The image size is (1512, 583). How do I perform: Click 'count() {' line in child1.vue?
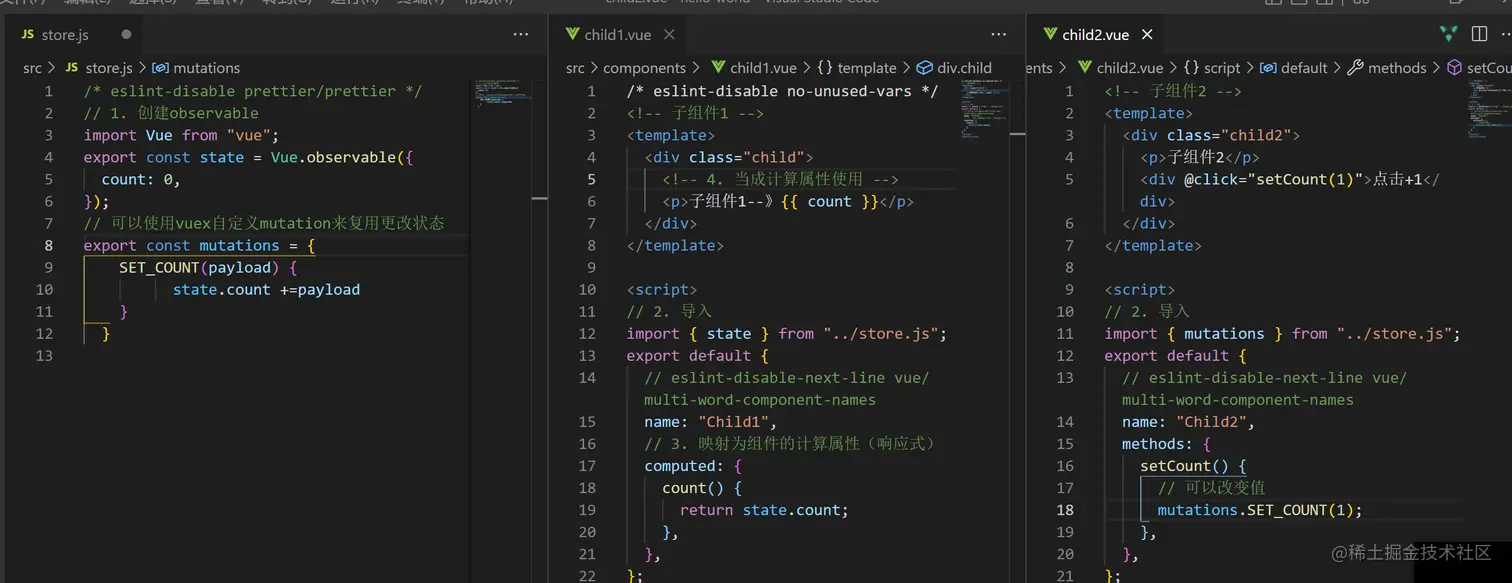[702, 487]
